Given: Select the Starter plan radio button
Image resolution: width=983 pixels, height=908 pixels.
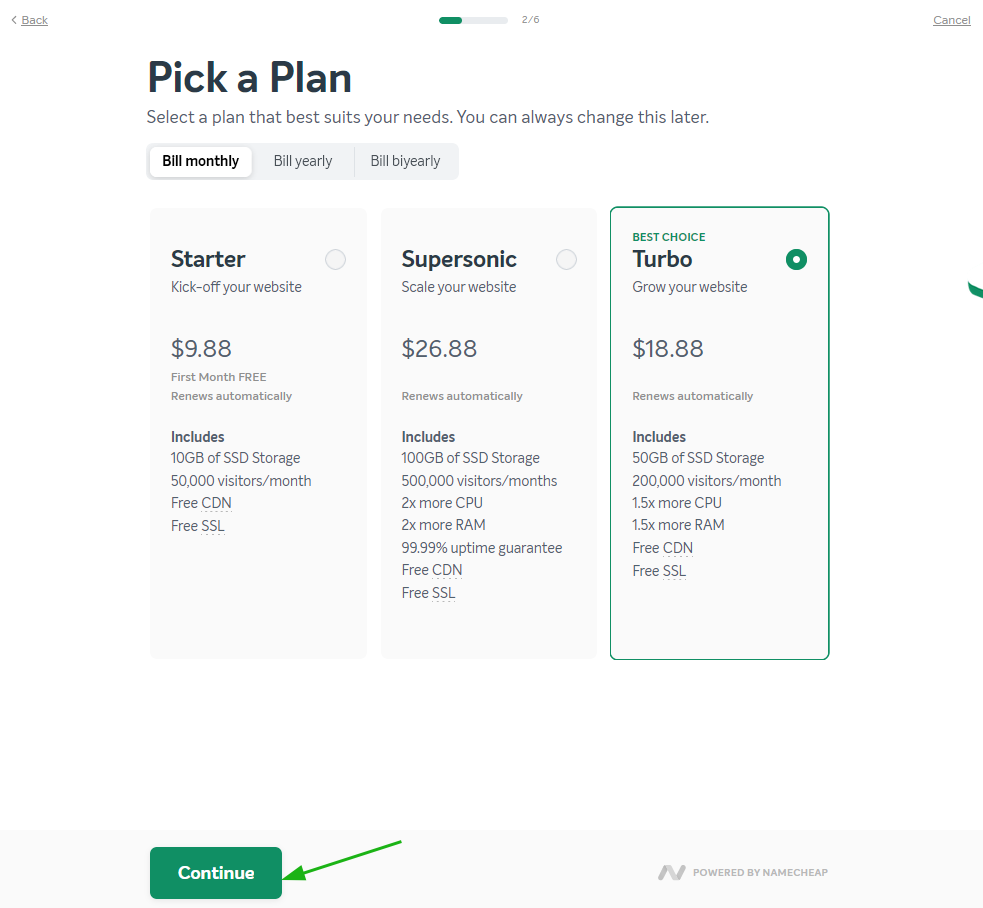Looking at the screenshot, I should click(x=335, y=260).
